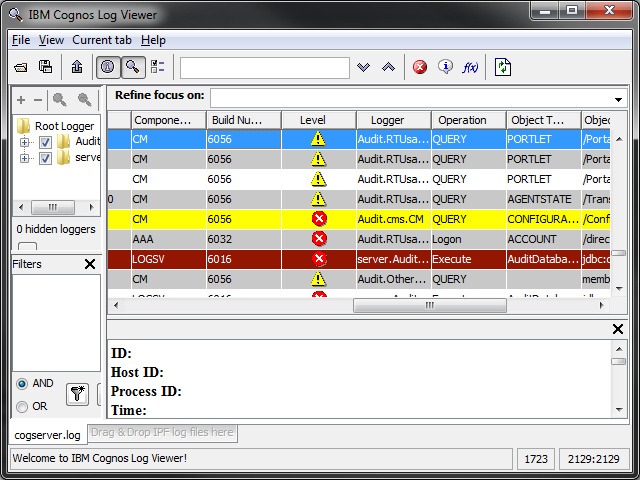This screenshot has height=480, width=640.
Task: Click the Drag & Drop IPF log files tab
Action: coord(162,433)
